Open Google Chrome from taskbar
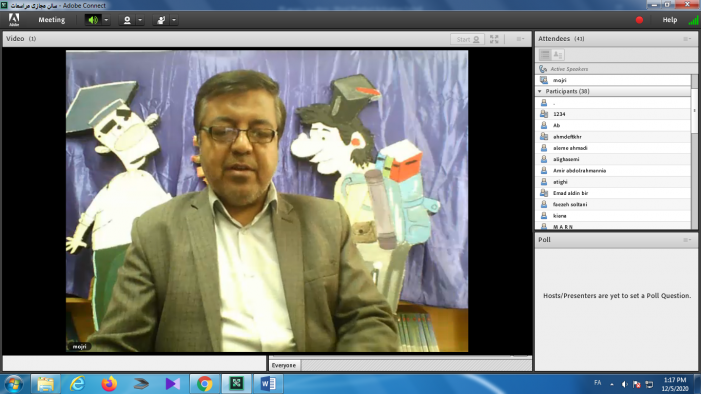The image size is (701, 394). [x=204, y=384]
